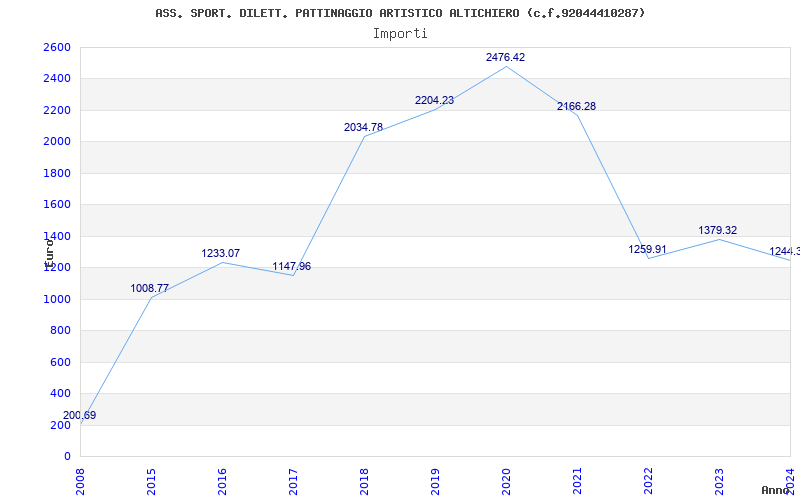Click x-axis year label 2022

pyautogui.click(x=648, y=481)
